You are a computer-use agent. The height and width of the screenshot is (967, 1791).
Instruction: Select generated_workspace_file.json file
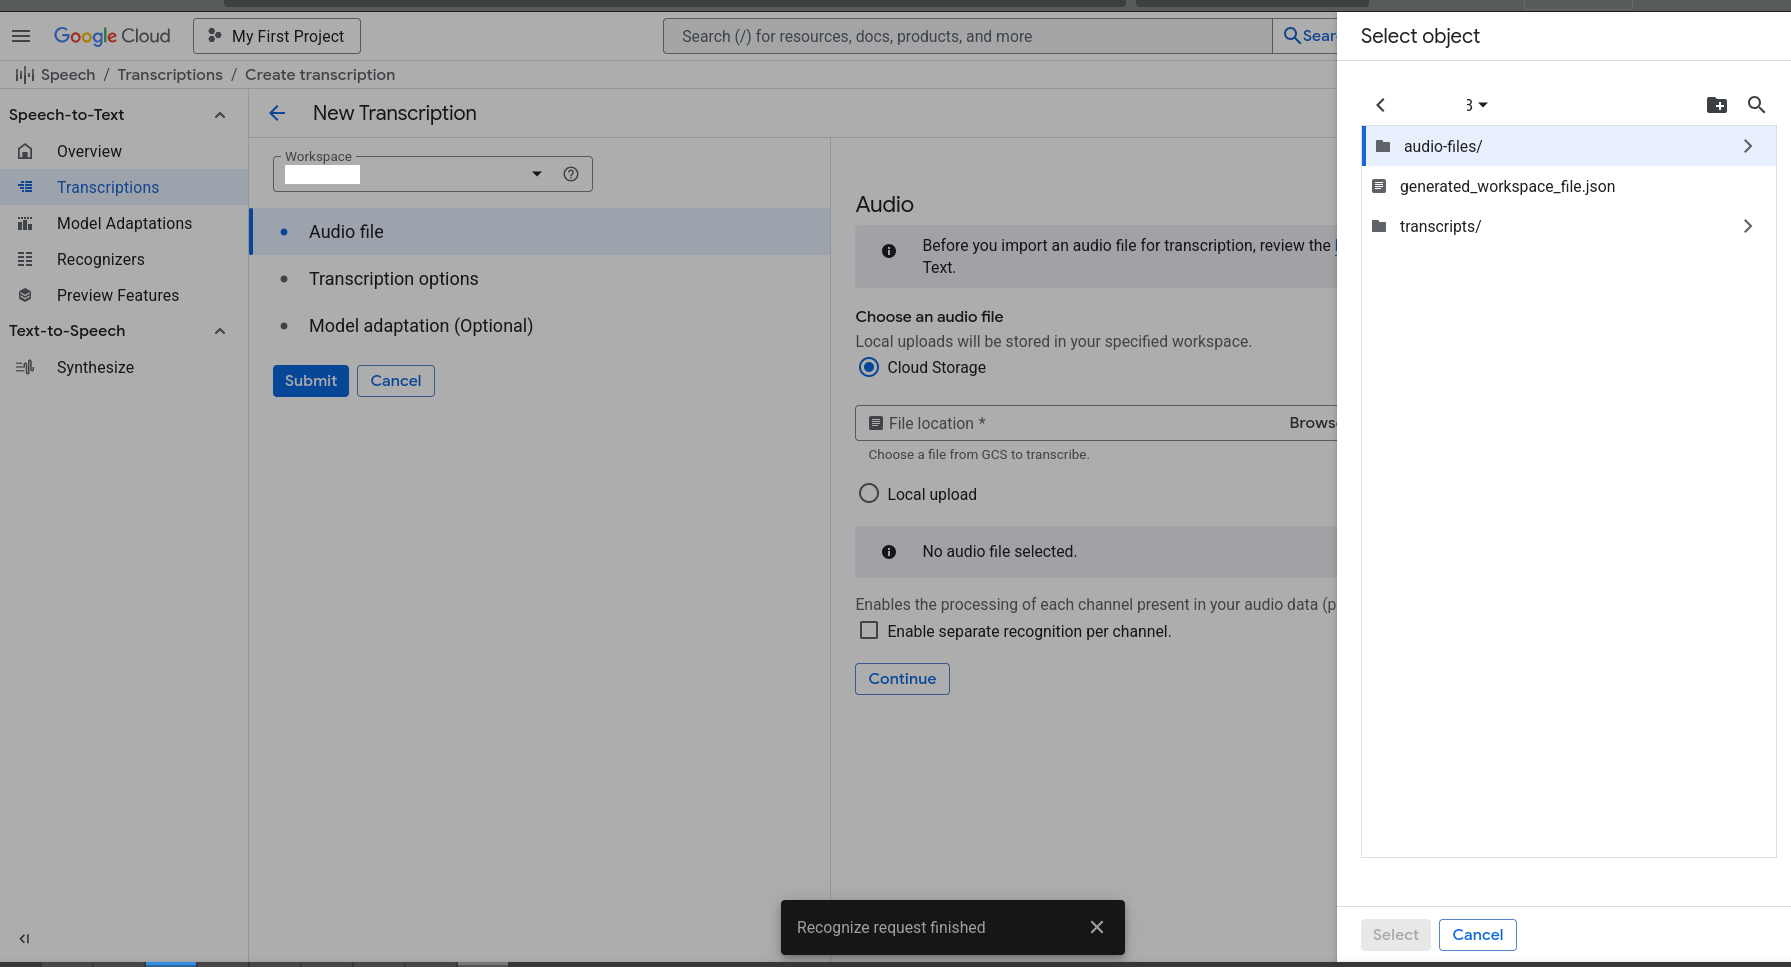(x=1506, y=186)
